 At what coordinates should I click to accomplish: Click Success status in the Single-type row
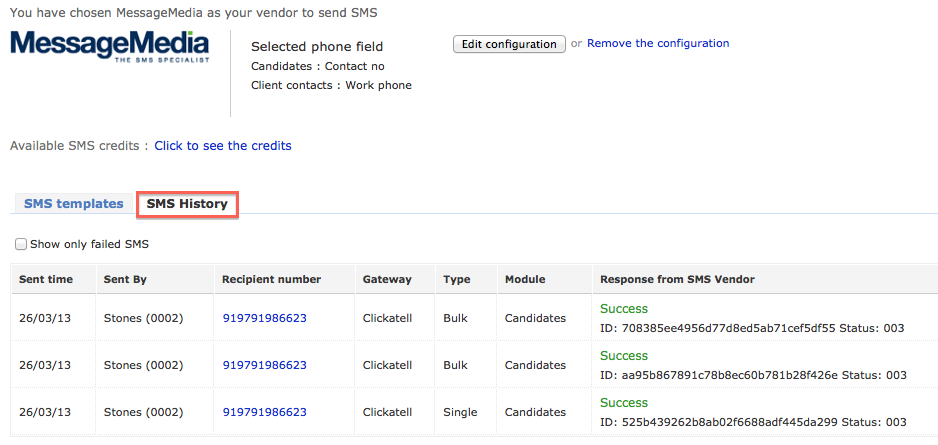pos(624,403)
